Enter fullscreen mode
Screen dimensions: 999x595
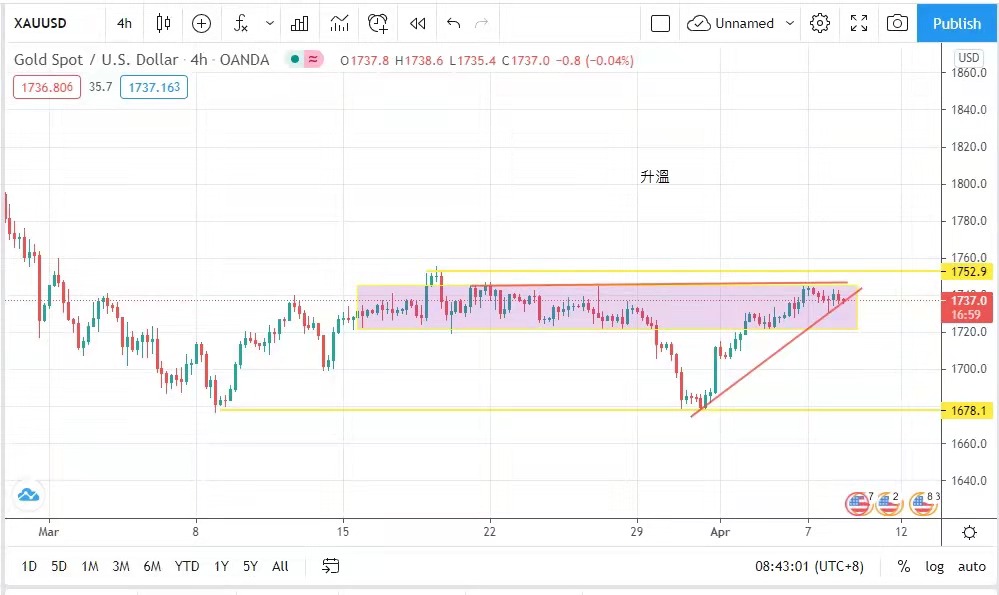tap(858, 23)
